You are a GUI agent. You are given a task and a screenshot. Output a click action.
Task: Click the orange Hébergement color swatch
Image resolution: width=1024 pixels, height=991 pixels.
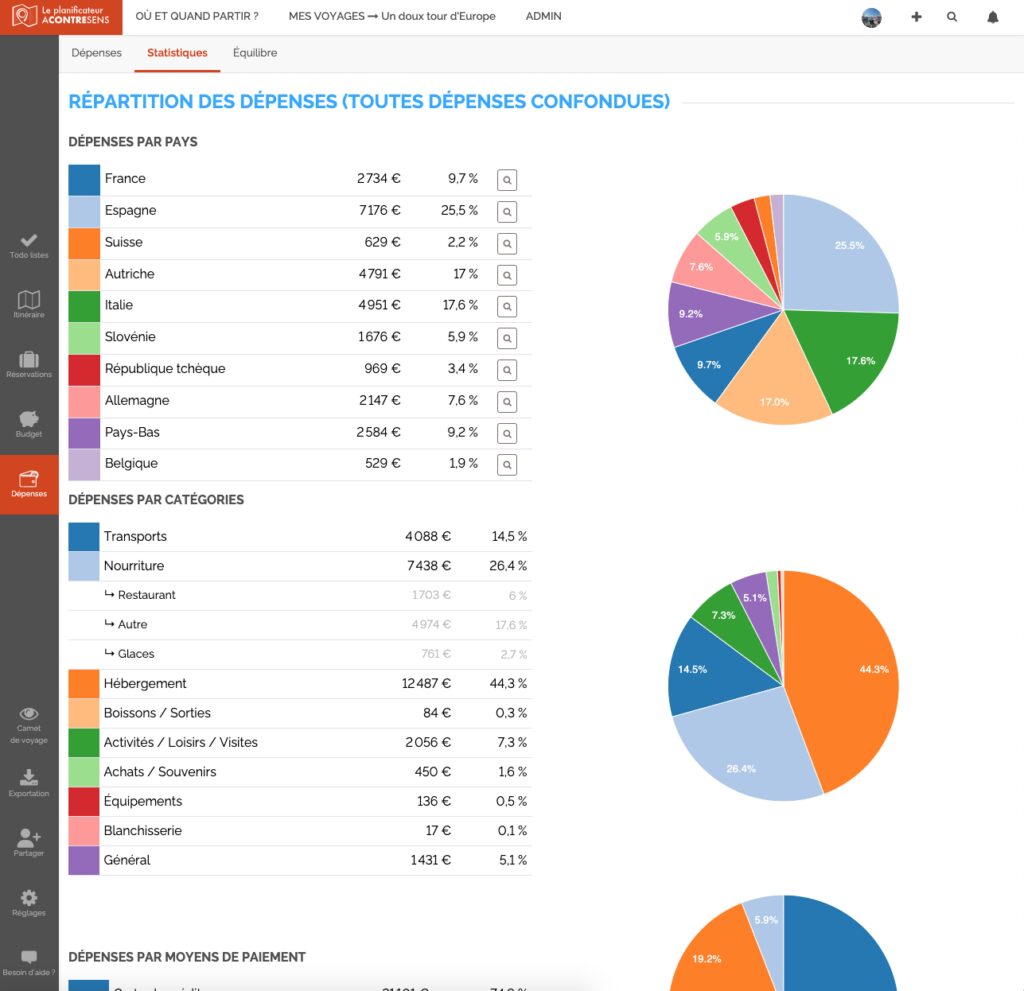click(x=84, y=684)
